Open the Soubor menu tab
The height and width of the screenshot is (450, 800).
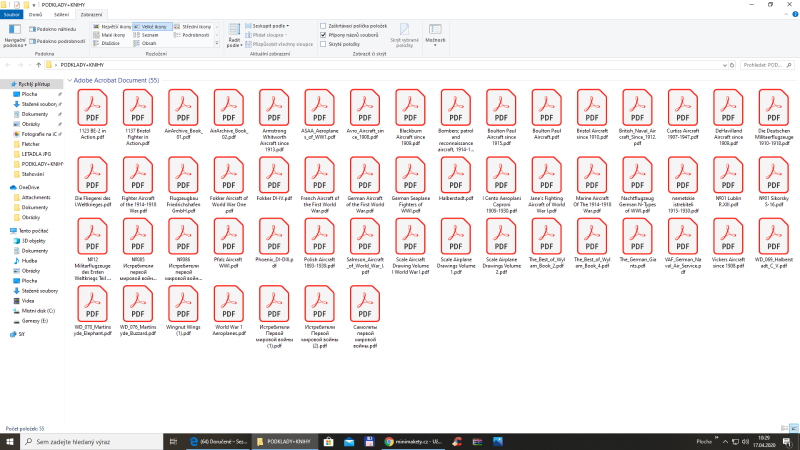point(11,14)
